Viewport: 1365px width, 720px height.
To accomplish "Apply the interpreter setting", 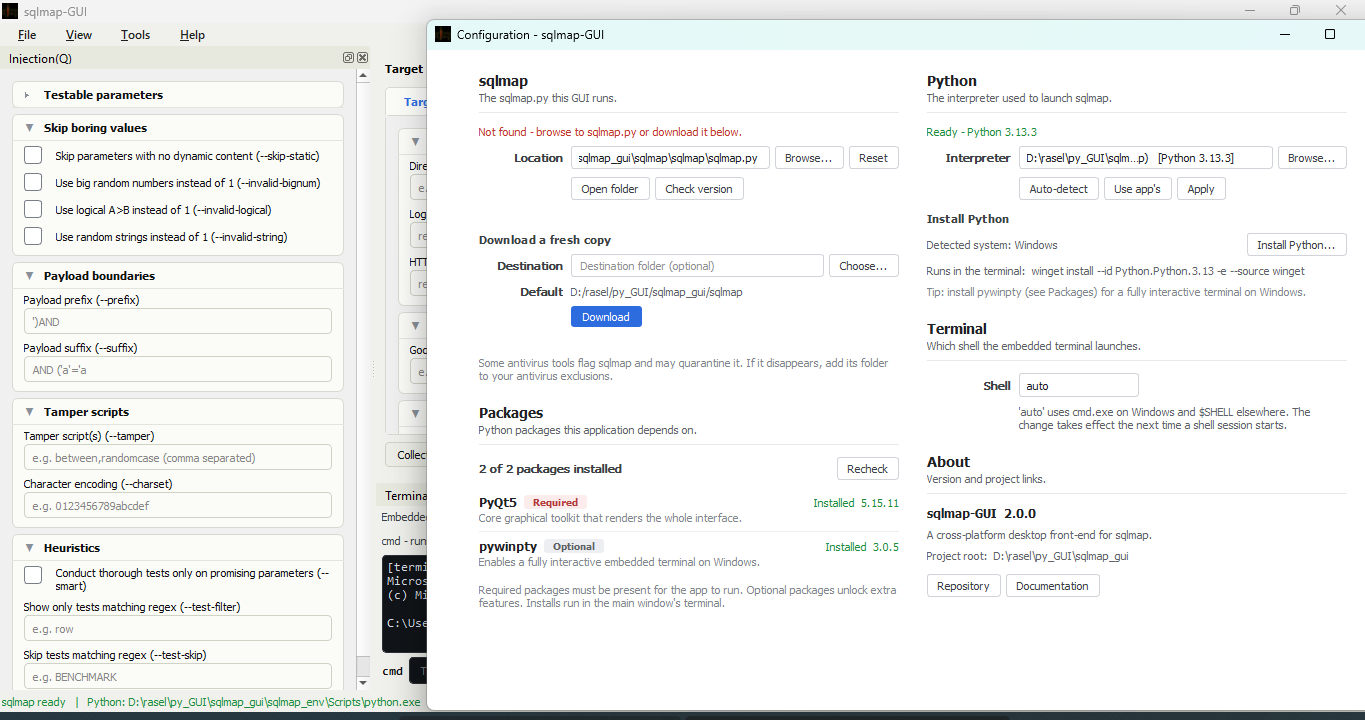I will pos(1201,189).
